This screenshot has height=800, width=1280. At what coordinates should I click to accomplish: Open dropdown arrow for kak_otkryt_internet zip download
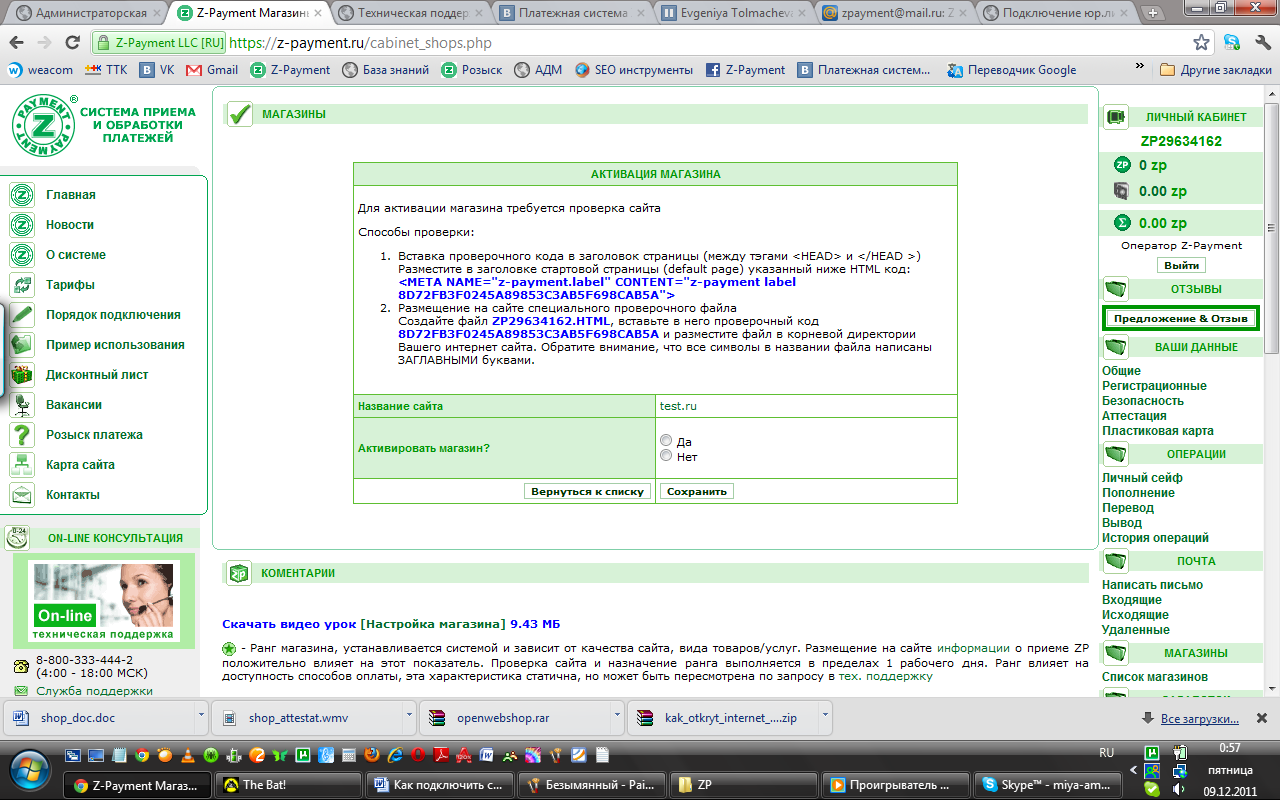(x=825, y=717)
